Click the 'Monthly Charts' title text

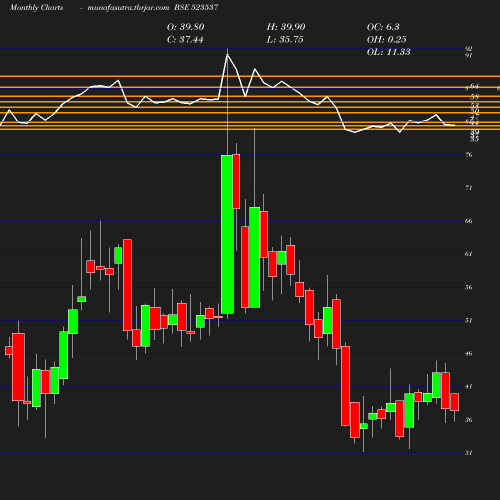click(x=36, y=8)
